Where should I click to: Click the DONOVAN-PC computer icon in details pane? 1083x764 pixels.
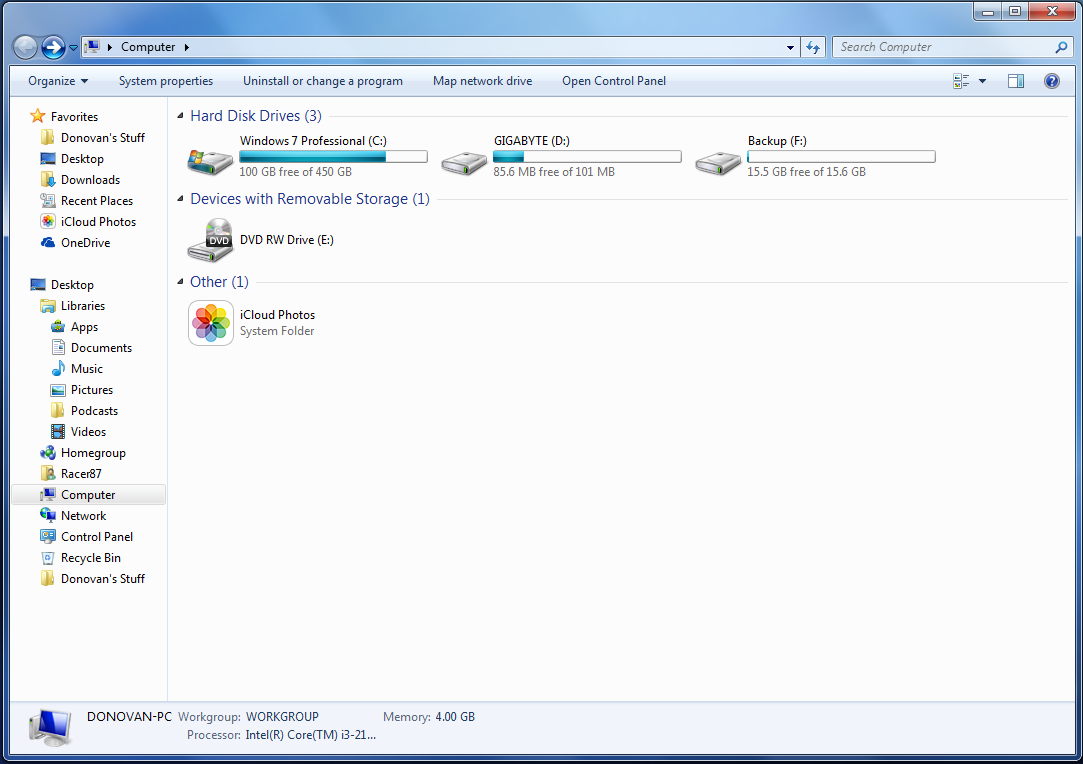(x=50, y=727)
